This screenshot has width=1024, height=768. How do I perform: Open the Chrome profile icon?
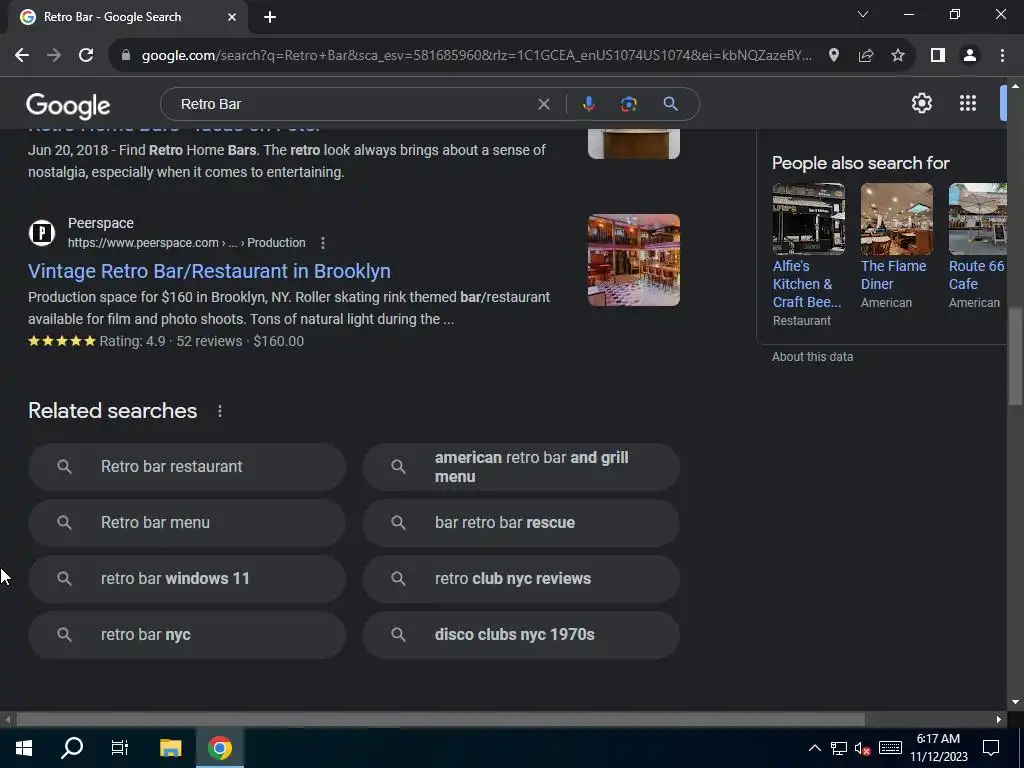point(970,56)
